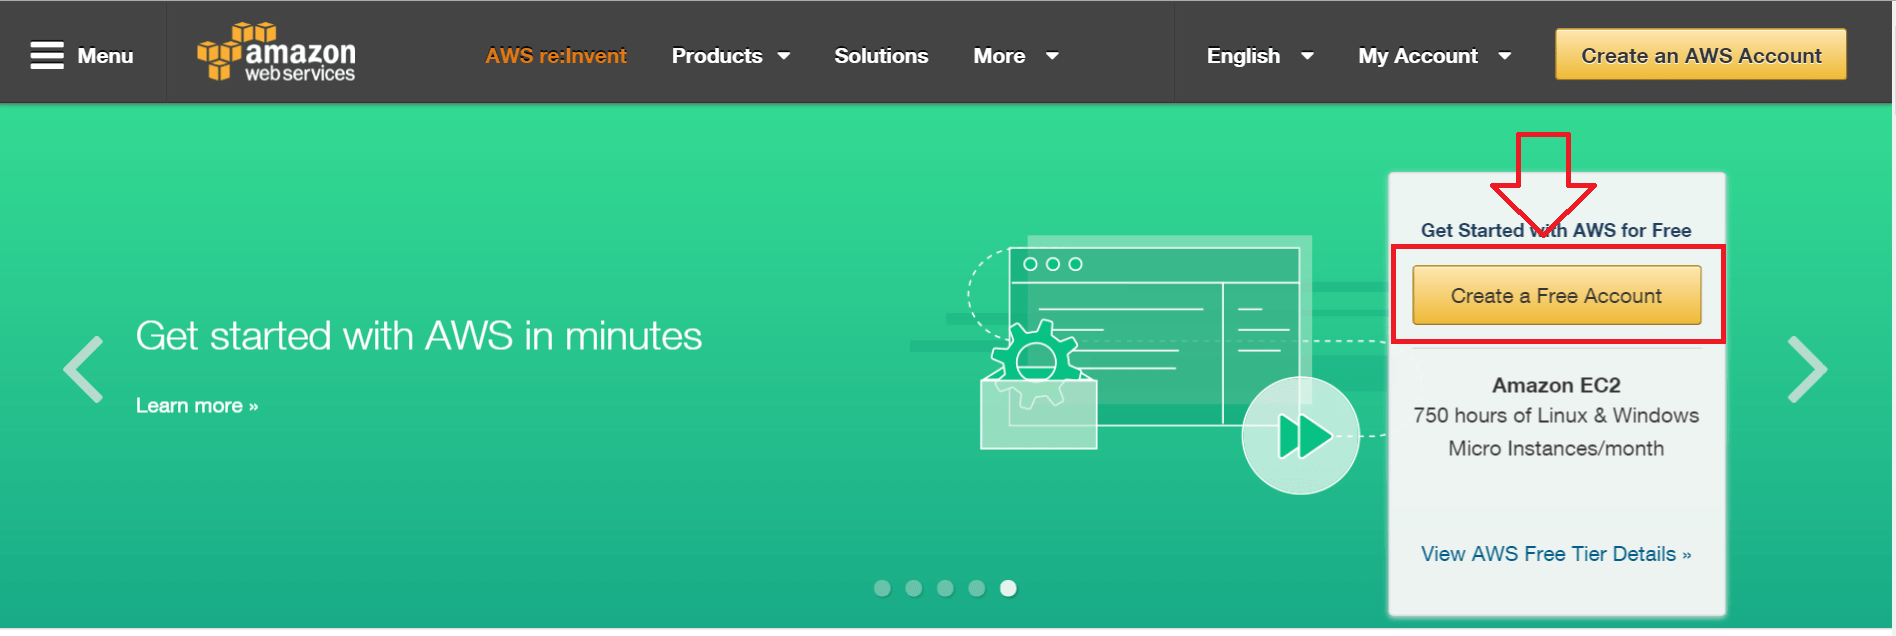Select the fifth active carousel dot
Screen dimensions: 1896x636
(1009, 588)
